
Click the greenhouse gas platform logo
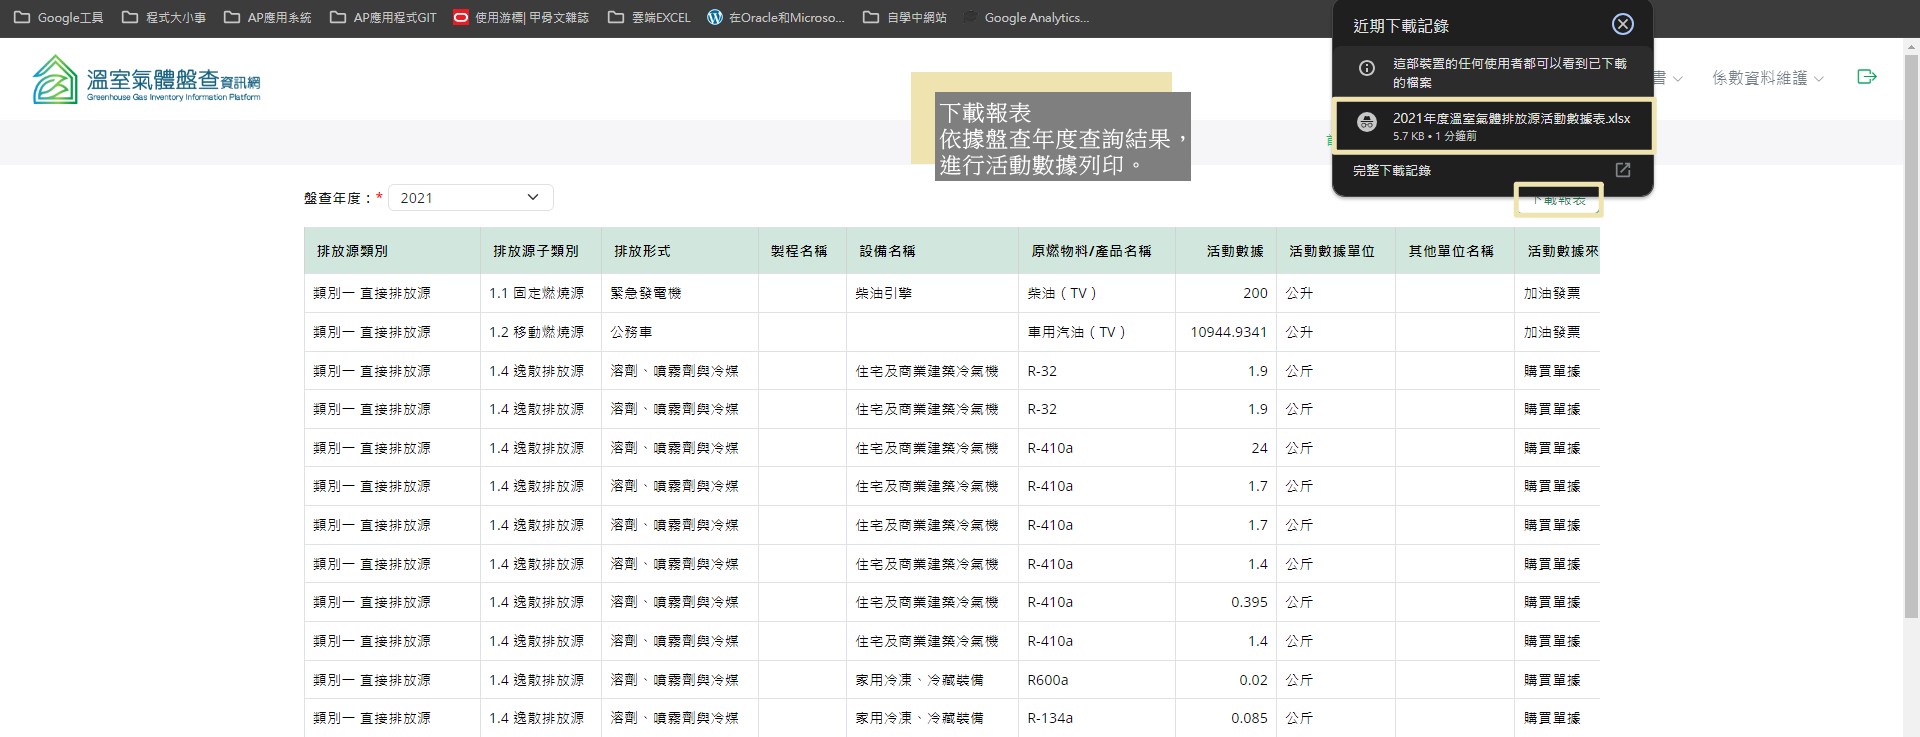pos(146,79)
